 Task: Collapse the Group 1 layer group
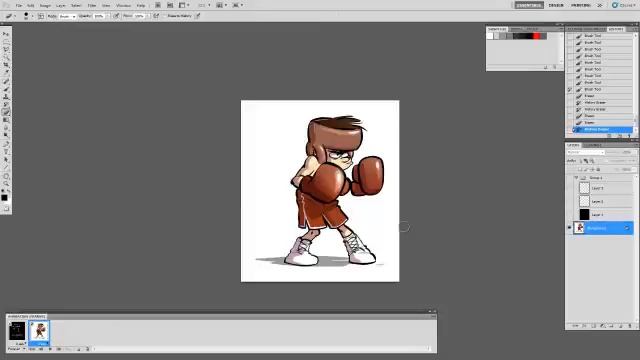(576, 178)
